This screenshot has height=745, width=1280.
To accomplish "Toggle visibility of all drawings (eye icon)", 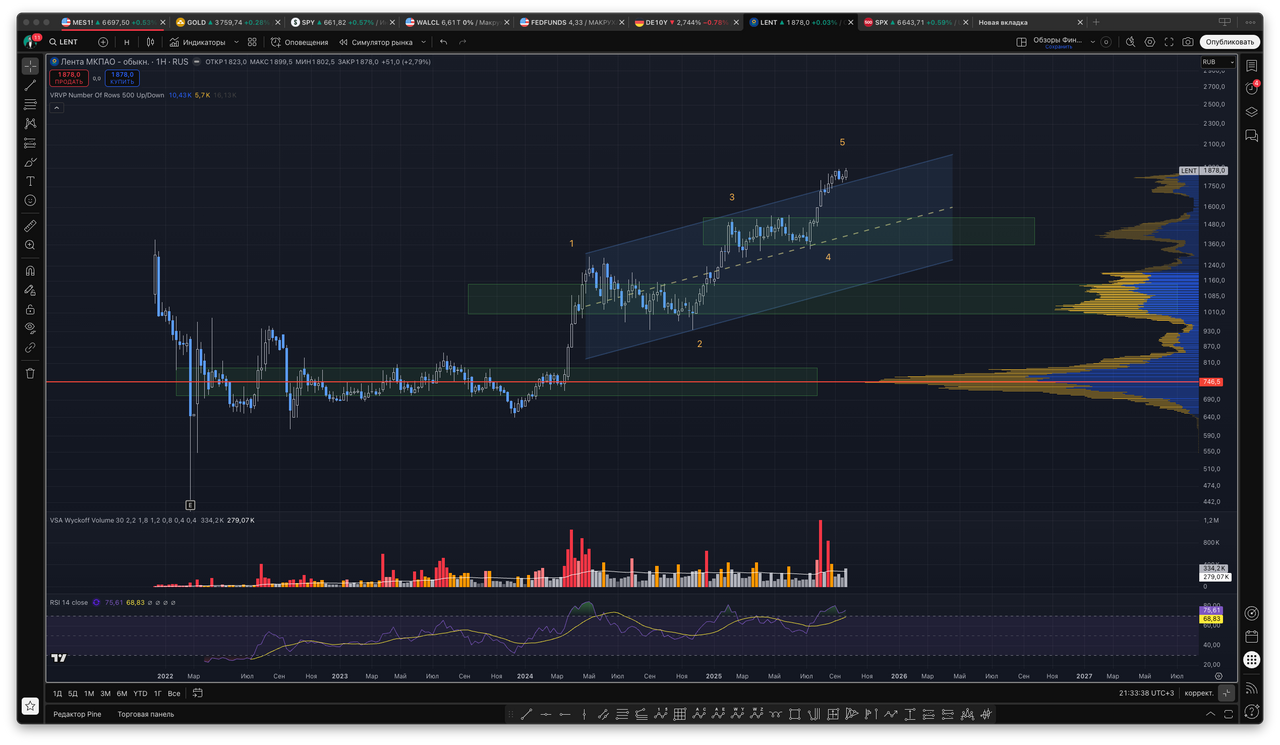I will coord(30,327).
